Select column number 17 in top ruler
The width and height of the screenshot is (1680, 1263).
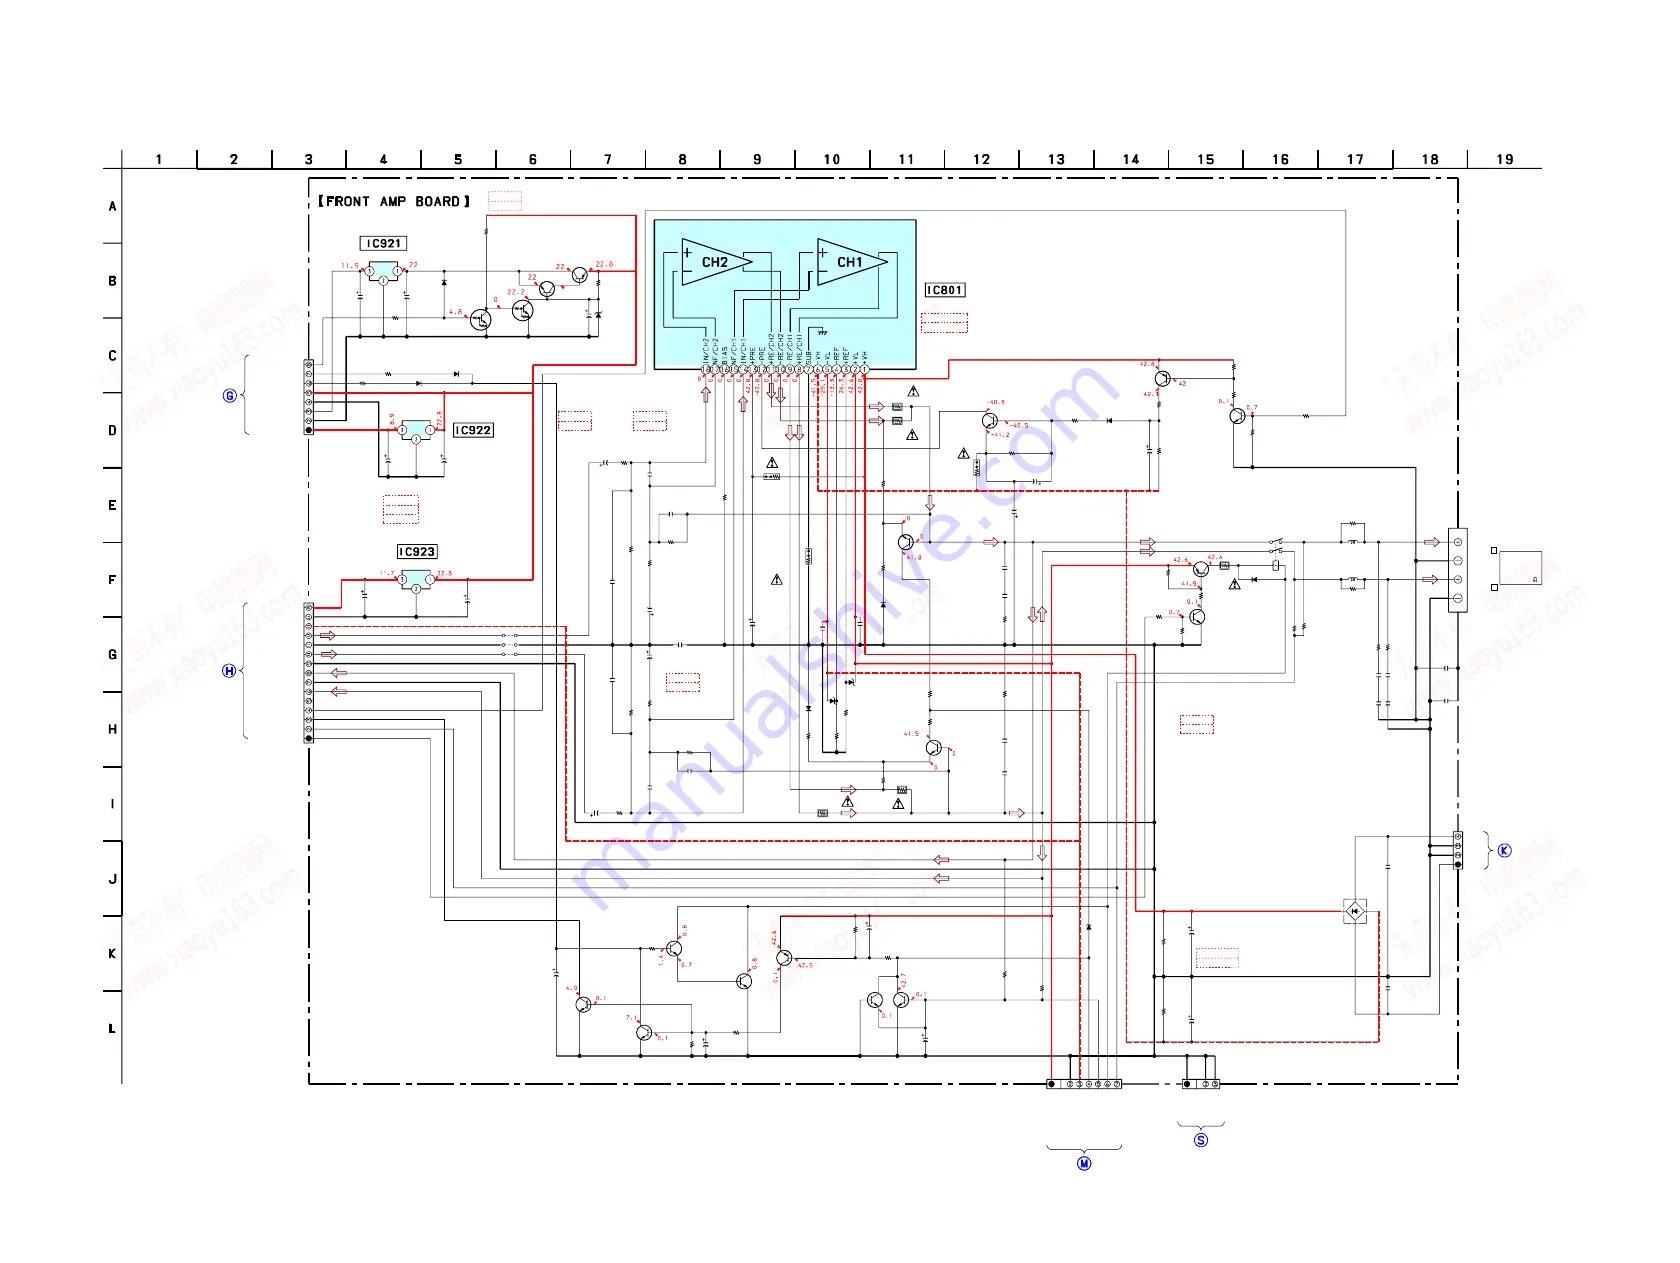coord(1356,159)
